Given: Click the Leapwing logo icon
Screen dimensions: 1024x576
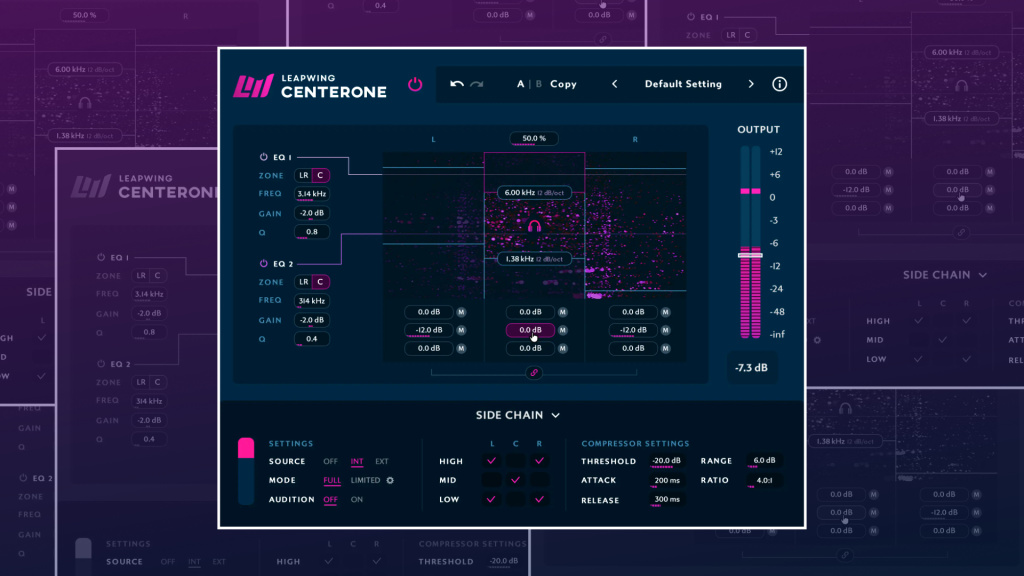Looking at the screenshot, I should pyautogui.click(x=253, y=86).
